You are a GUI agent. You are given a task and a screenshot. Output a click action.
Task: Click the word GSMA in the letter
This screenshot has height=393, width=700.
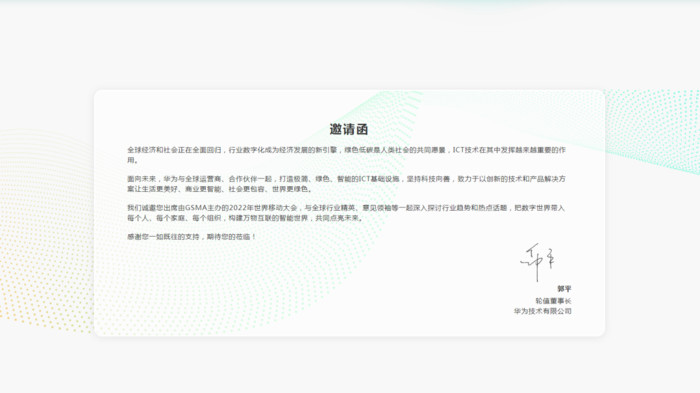[x=196, y=208]
